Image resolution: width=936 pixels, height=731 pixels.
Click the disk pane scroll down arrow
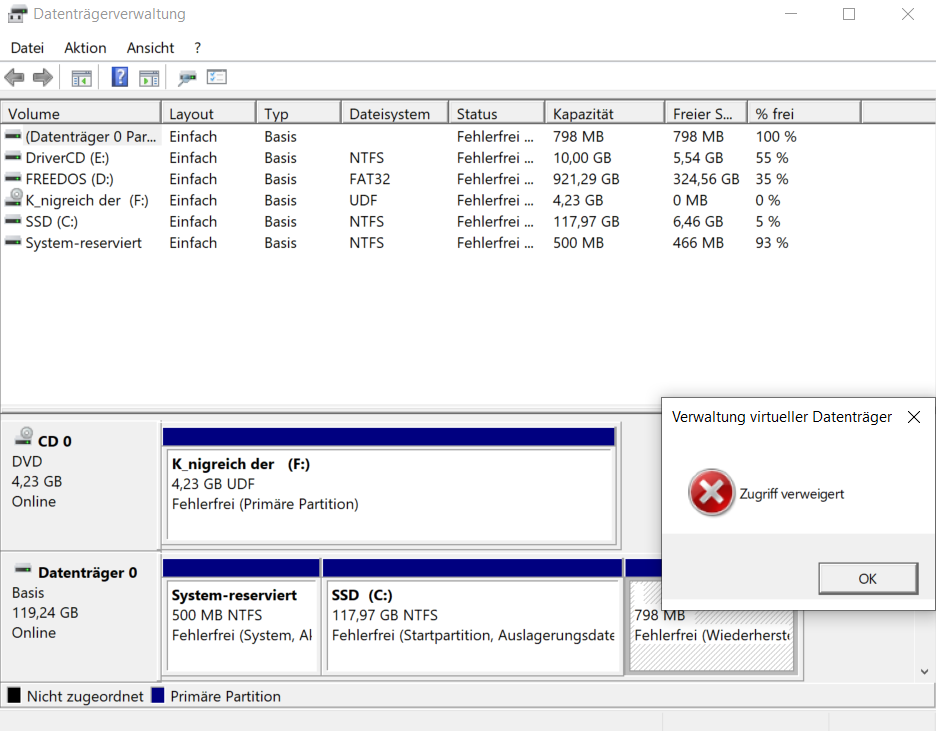924,671
